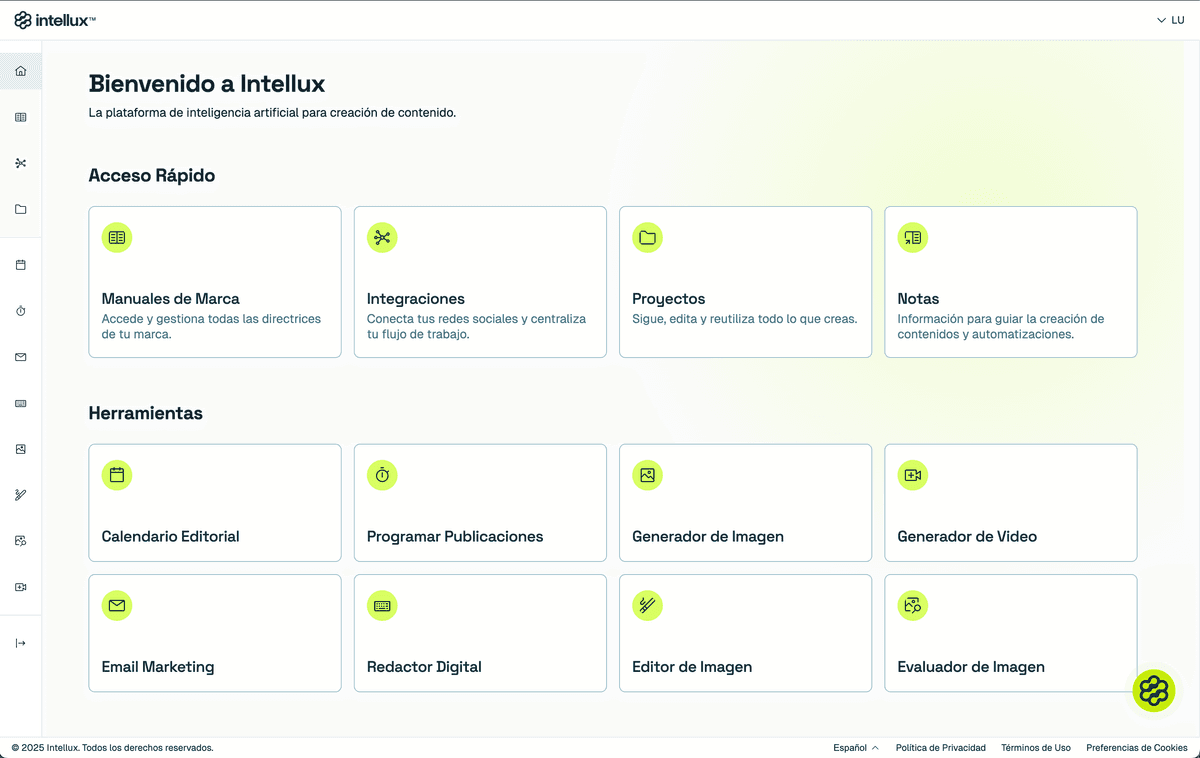Open the Generador de Imagen tool title
Image resolution: width=1200 pixels, height=758 pixels.
point(708,536)
